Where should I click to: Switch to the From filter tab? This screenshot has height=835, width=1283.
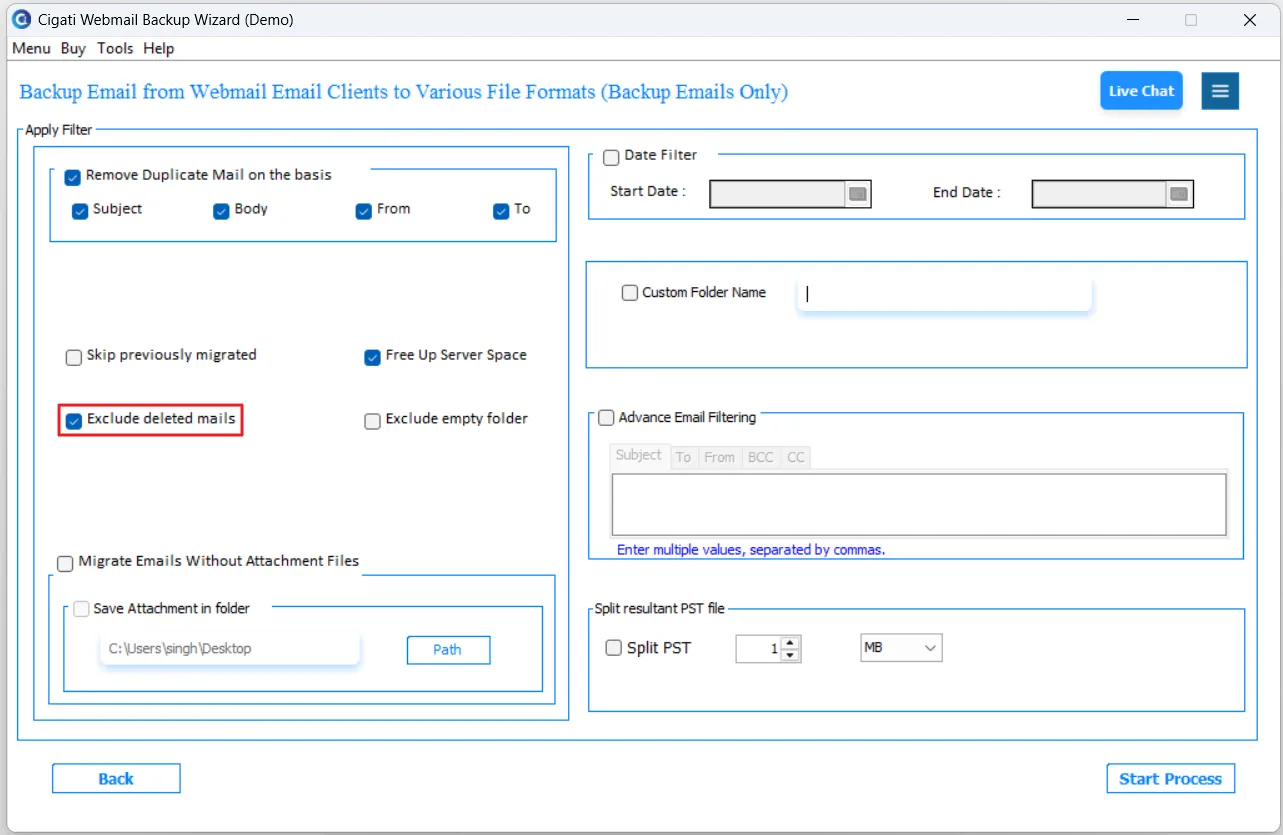pyautogui.click(x=719, y=457)
